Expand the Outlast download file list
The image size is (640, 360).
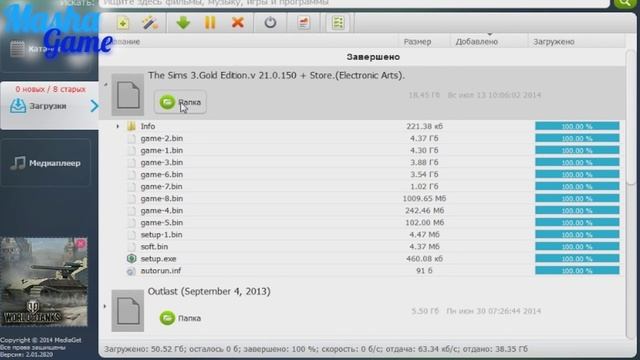pyautogui.click(x=105, y=306)
